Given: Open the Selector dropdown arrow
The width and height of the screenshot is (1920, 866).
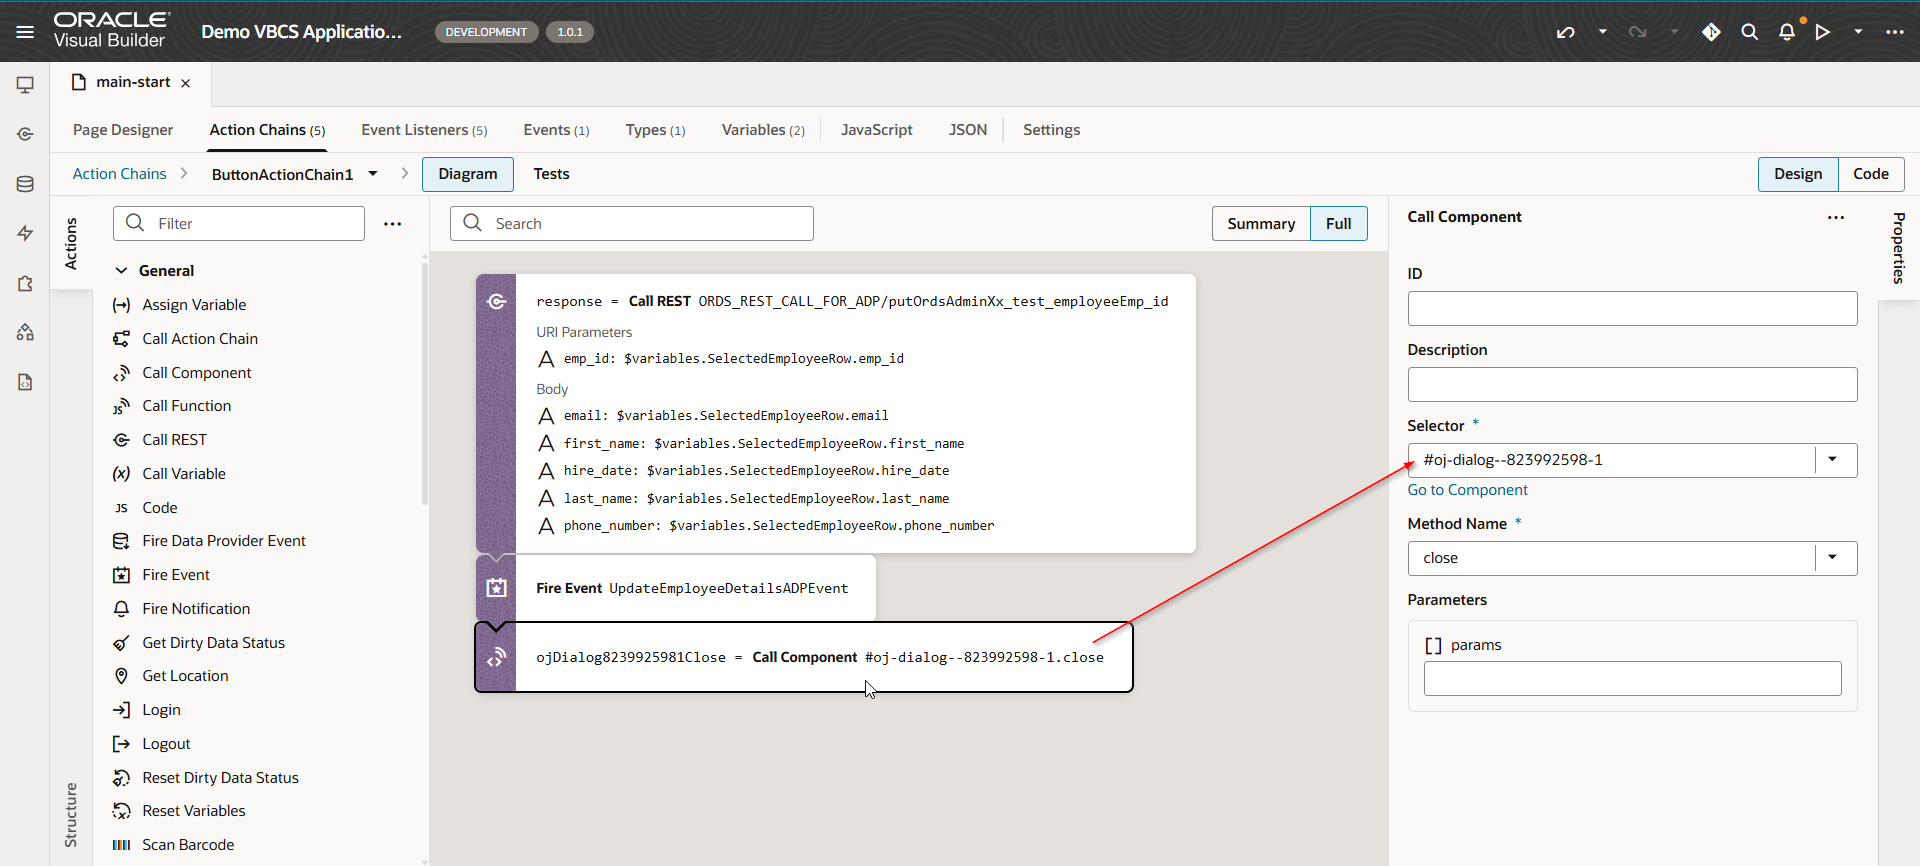Looking at the screenshot, I should pyautogui.click(x=1833, y=460).
